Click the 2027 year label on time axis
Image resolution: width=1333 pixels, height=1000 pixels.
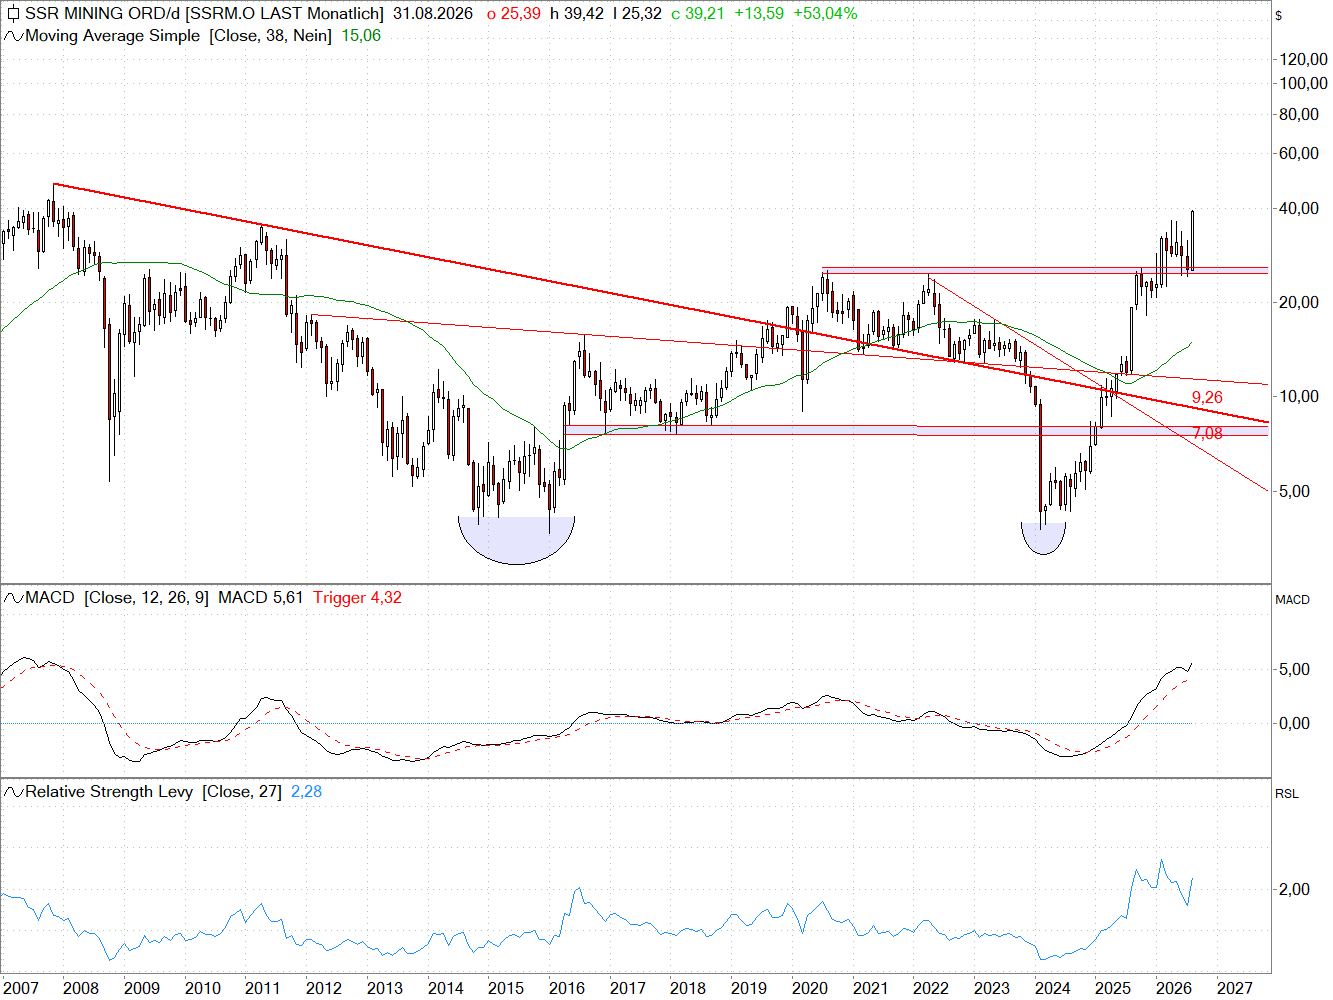[x=1235, y=988]
